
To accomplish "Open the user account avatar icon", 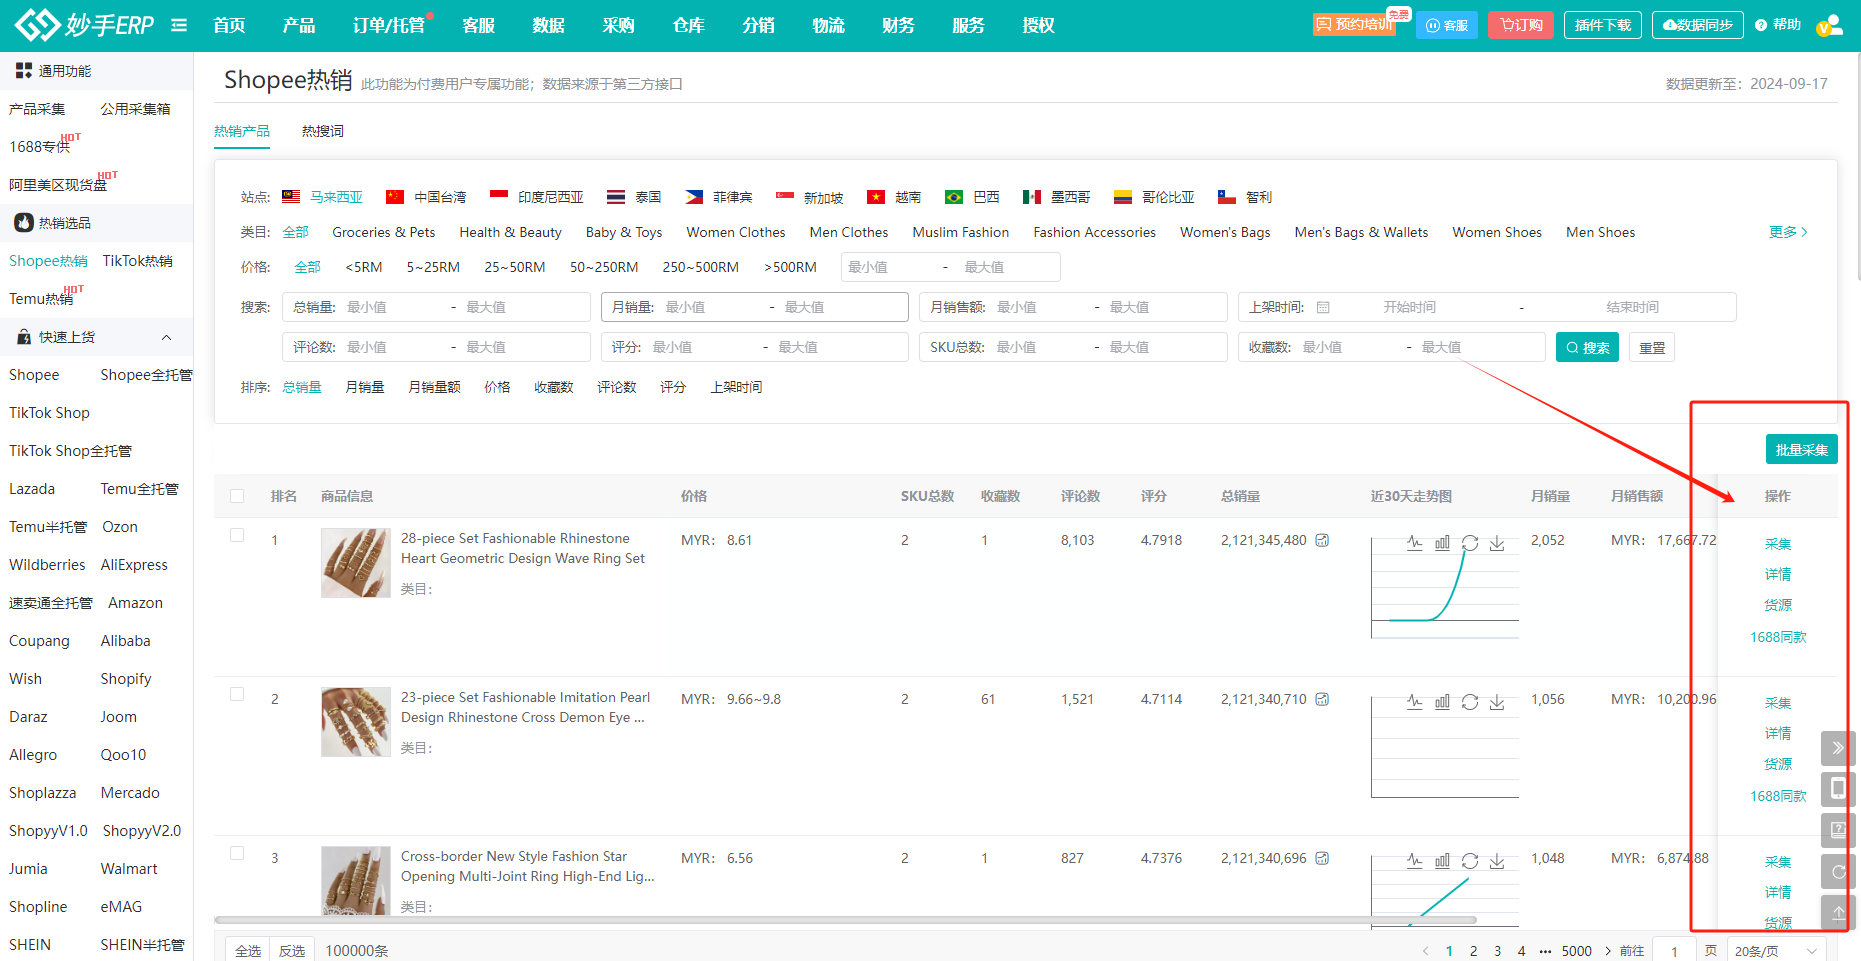I will coord(1829,25).
